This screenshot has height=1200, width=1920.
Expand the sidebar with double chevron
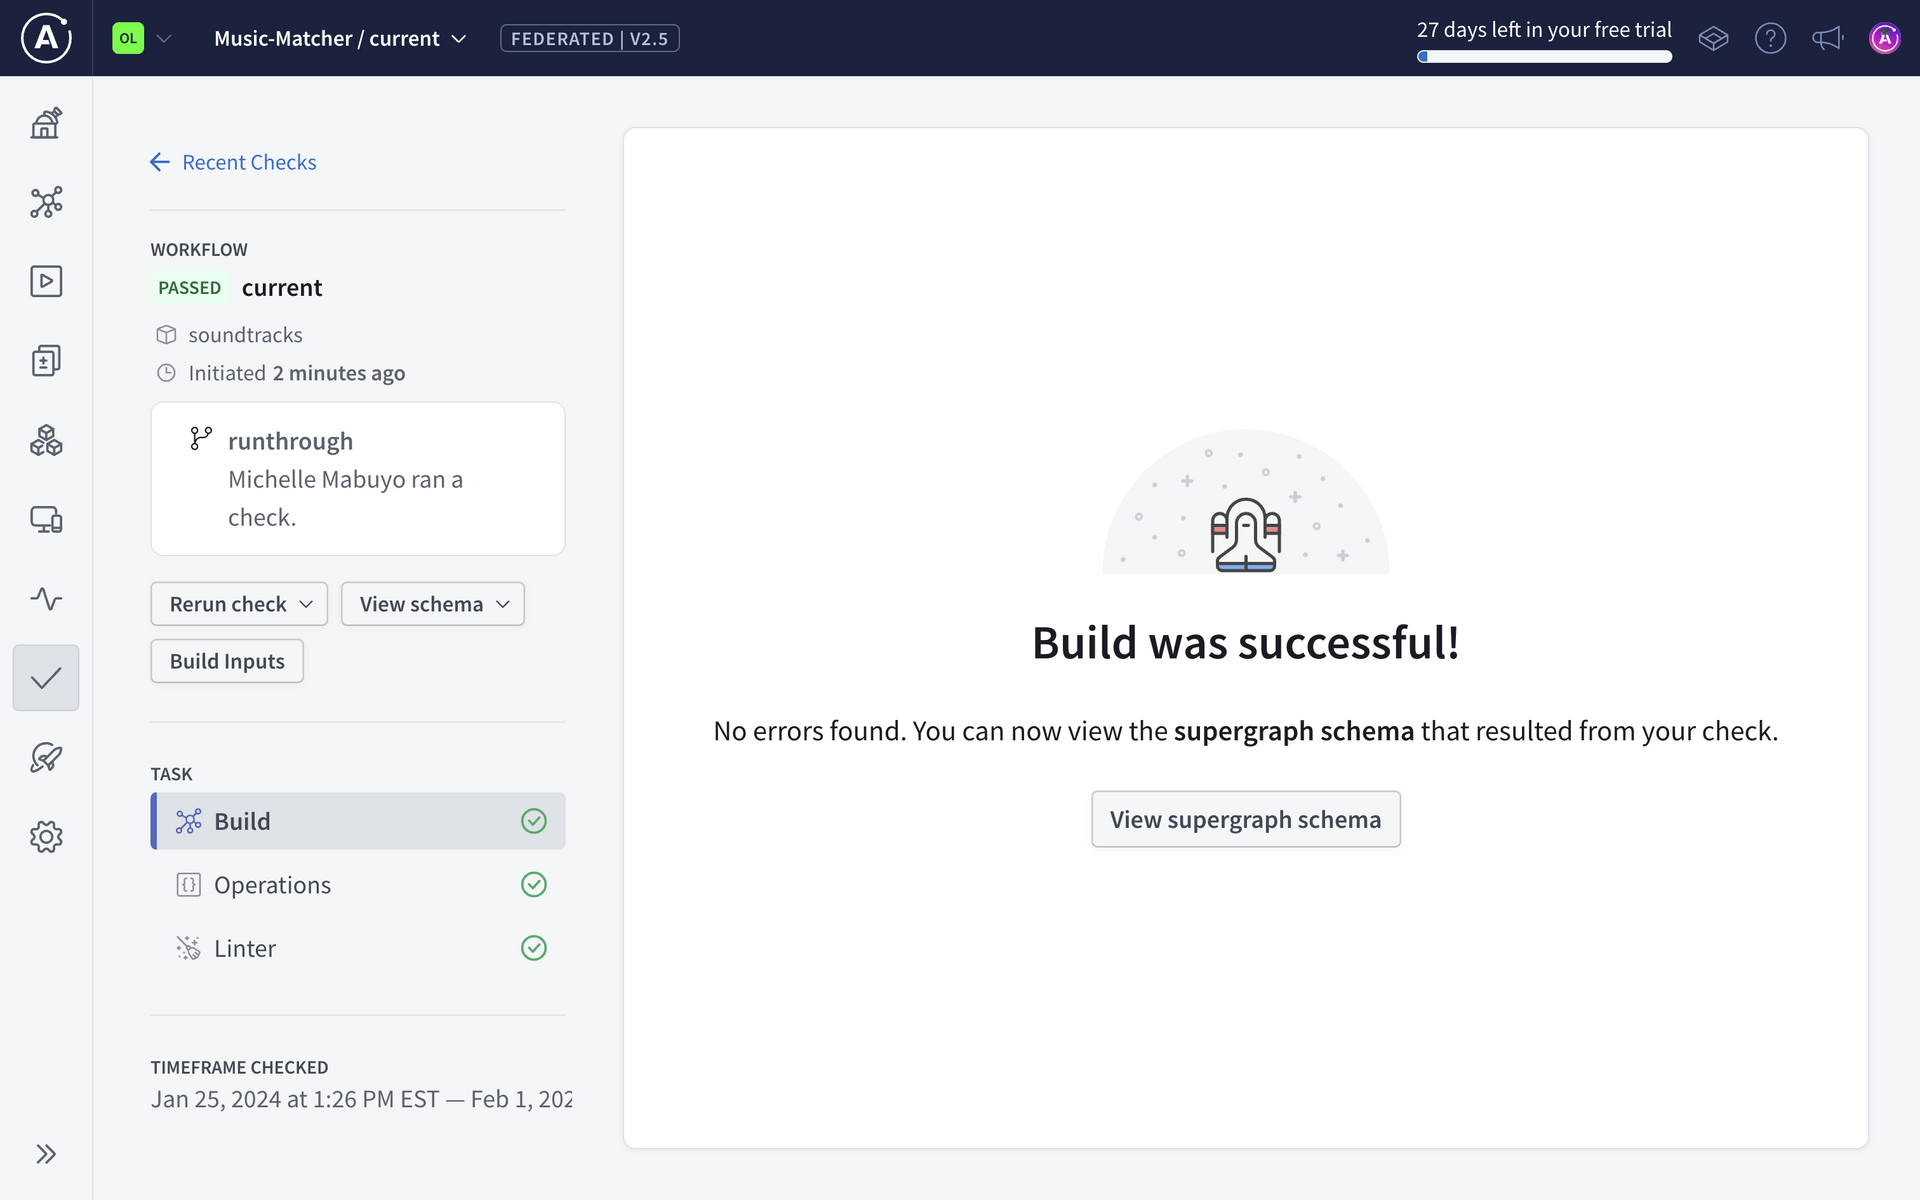coord(46,1154)
